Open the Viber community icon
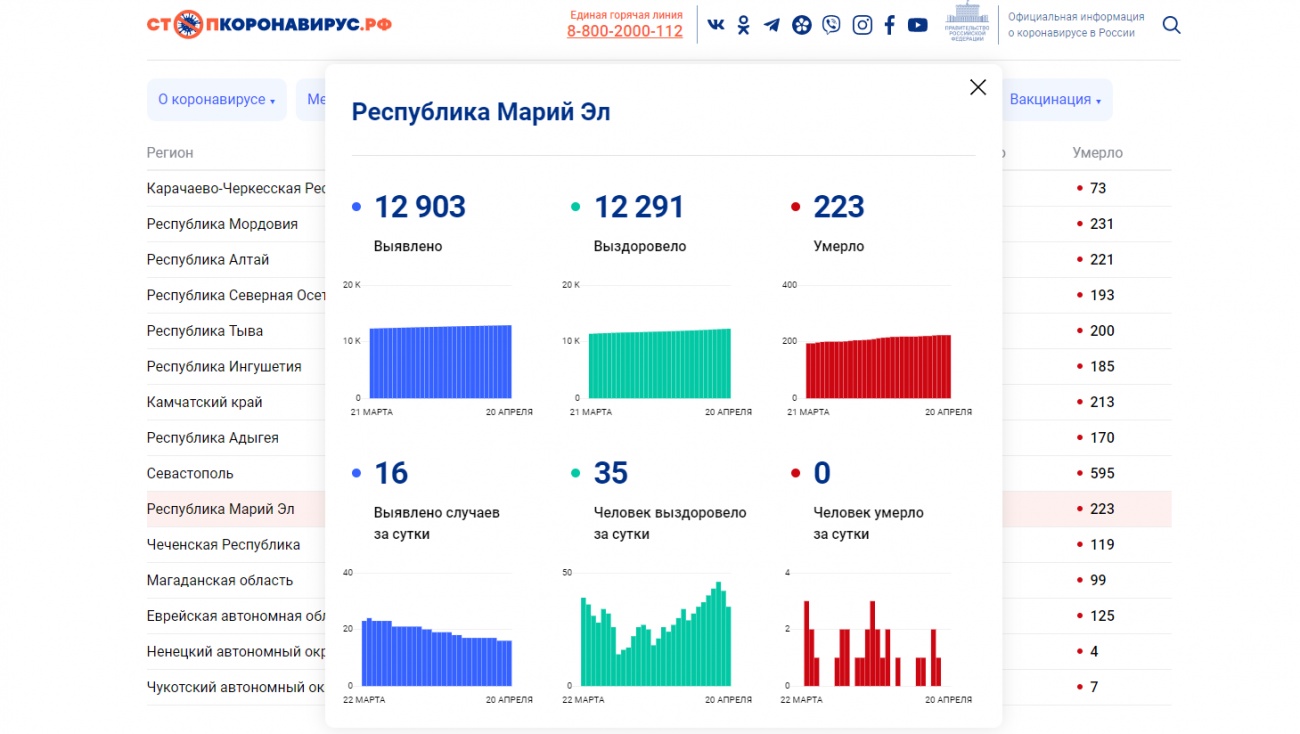 pyautogui.click(x=831, y=25)
